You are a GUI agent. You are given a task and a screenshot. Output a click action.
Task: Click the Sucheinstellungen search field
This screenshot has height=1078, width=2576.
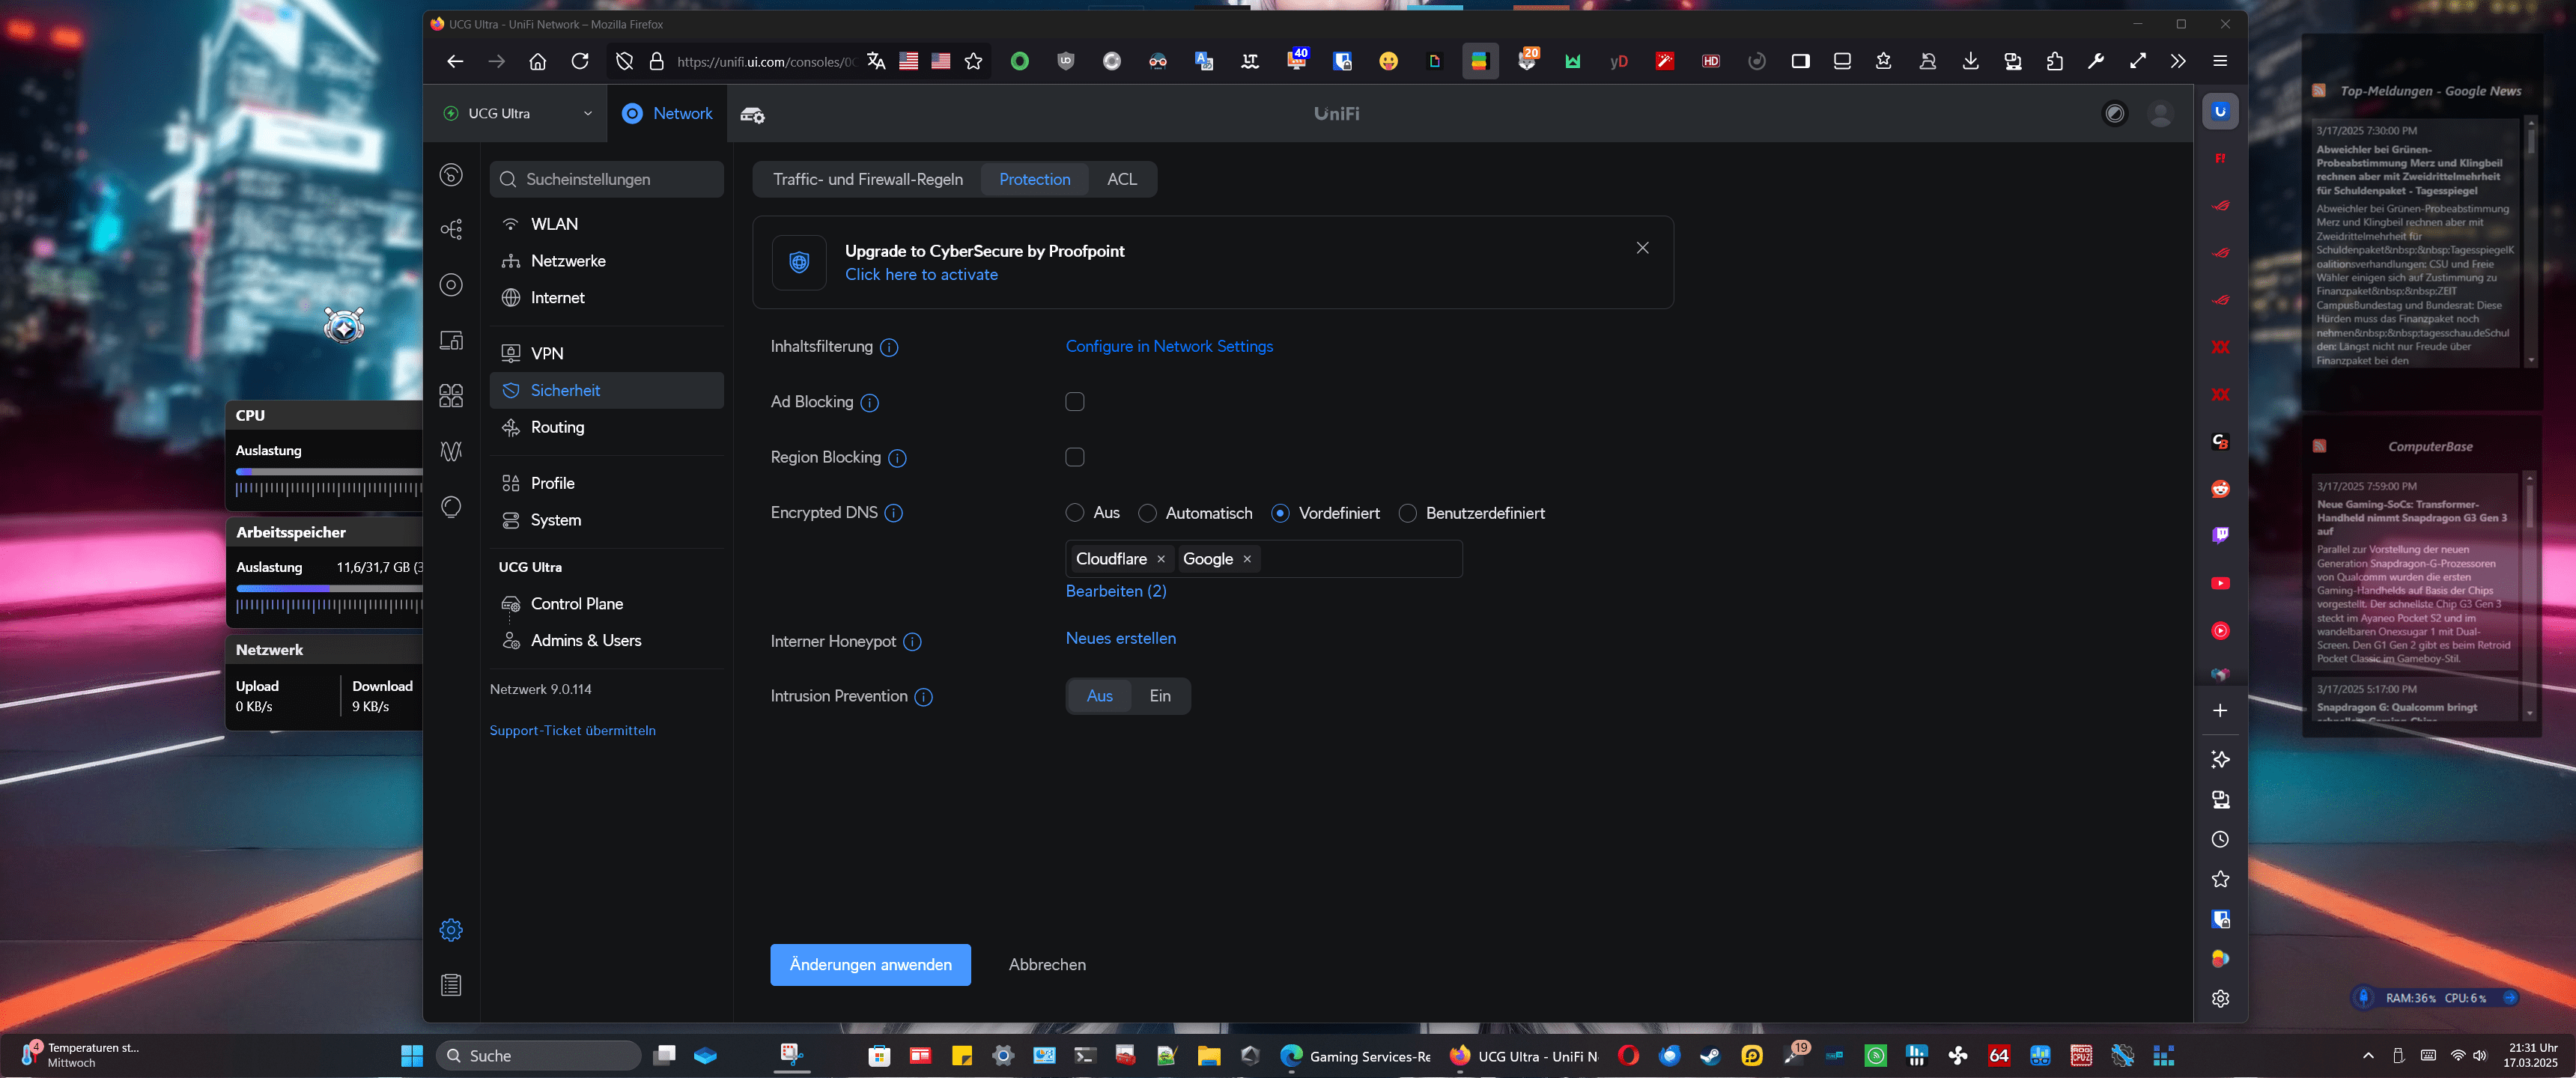click(607, 179)
